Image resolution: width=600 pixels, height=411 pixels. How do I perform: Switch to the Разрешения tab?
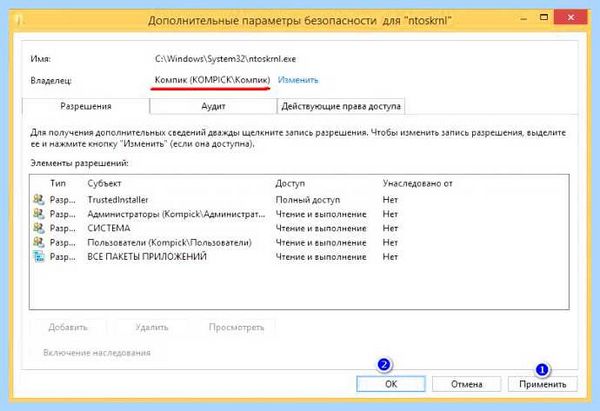86,106
